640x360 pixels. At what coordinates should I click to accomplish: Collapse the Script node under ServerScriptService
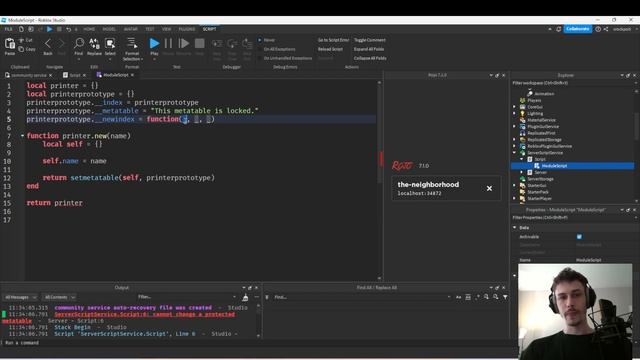522,159
